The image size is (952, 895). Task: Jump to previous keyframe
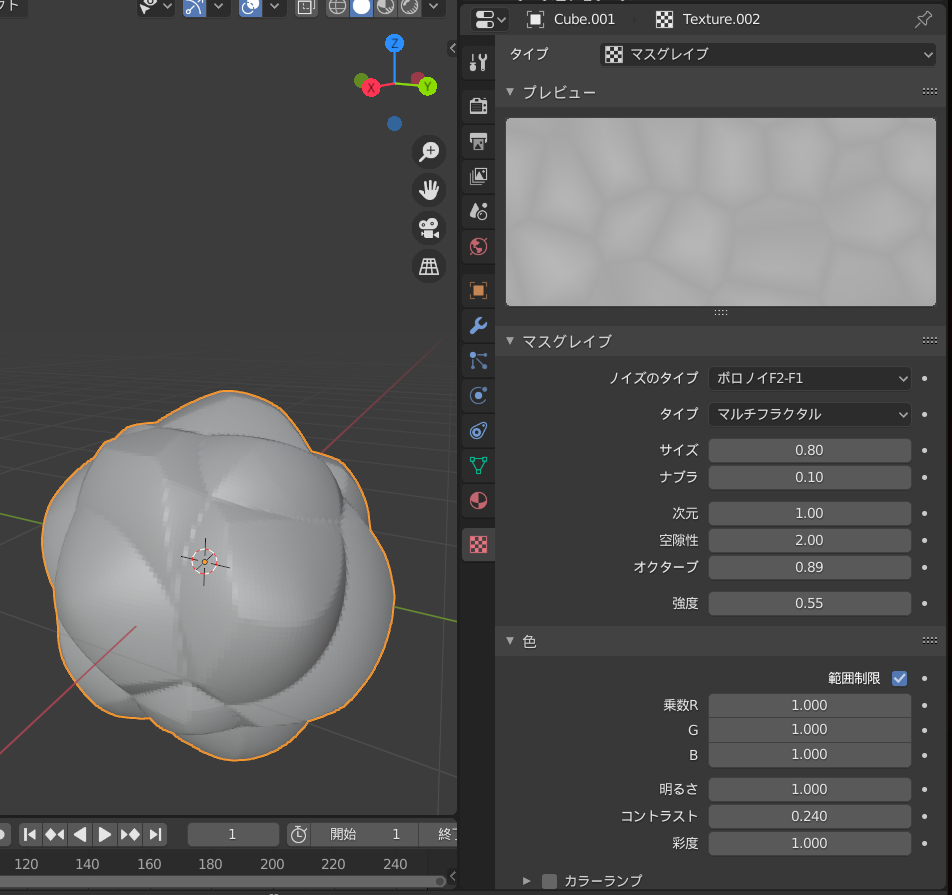55,834
